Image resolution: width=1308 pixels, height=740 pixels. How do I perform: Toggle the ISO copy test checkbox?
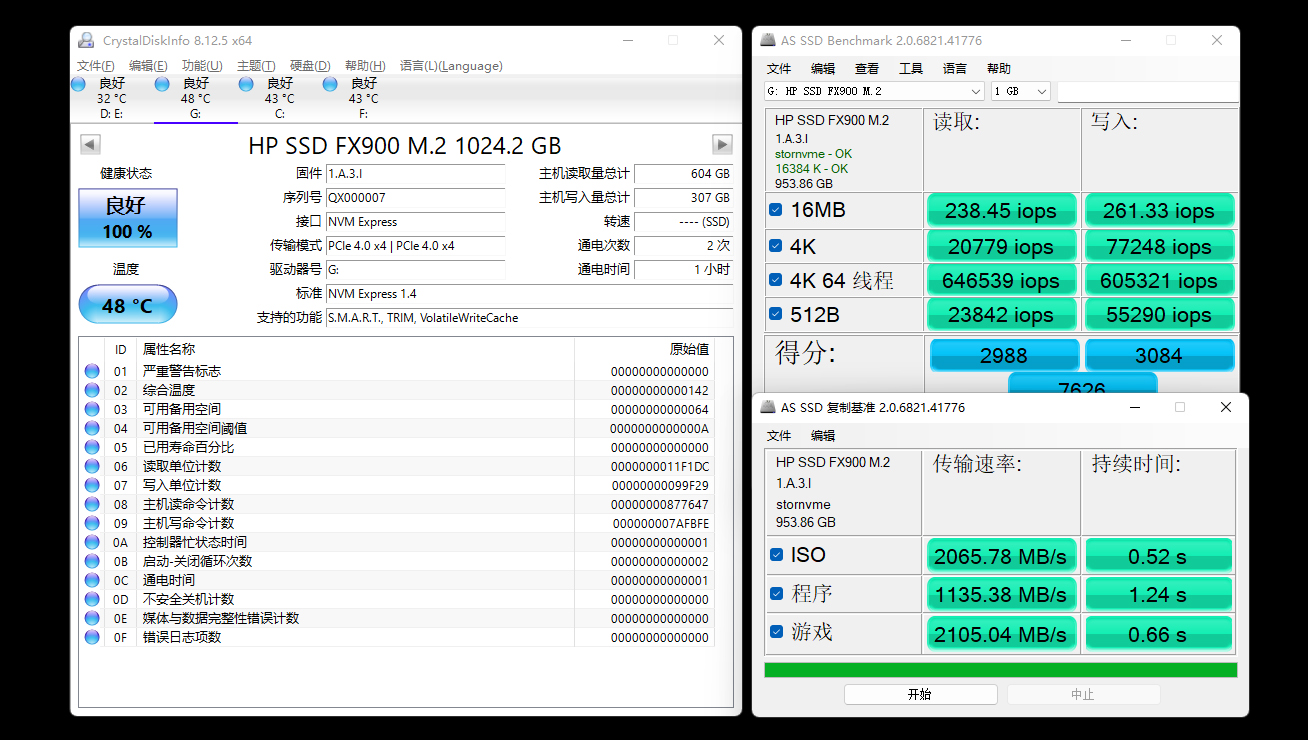point(777,554)
